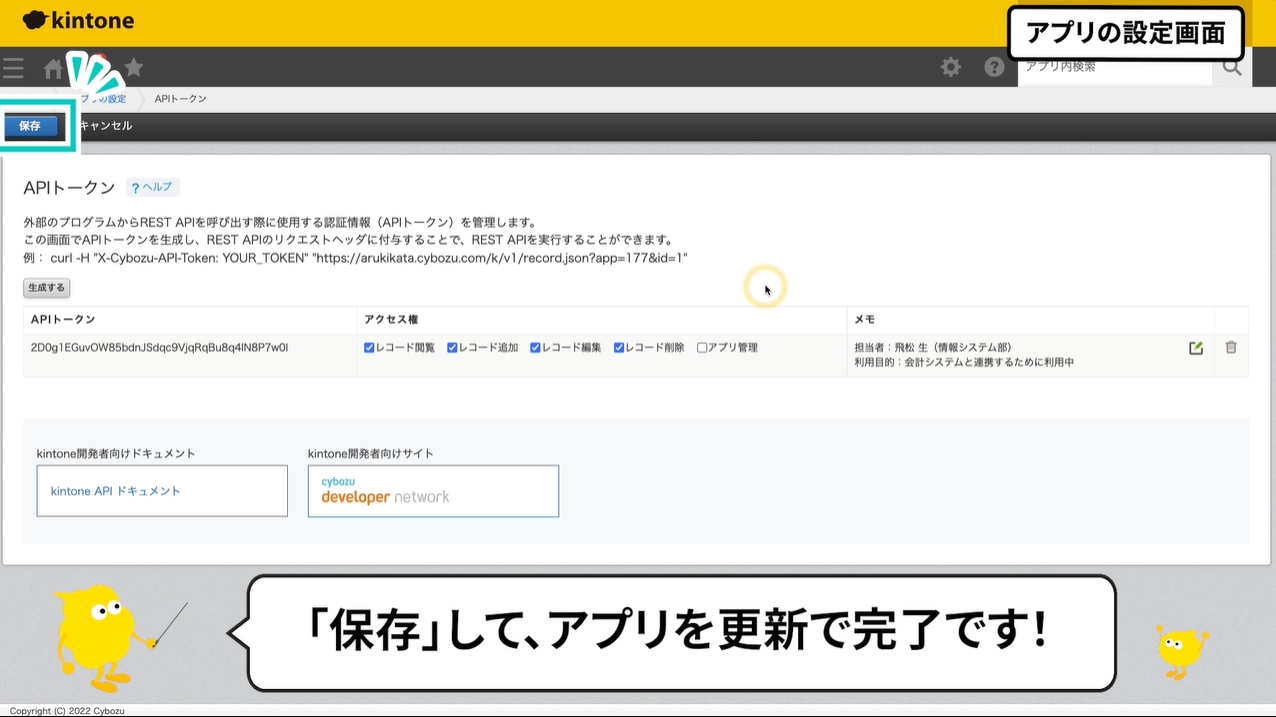Open the settings gear icon
The height and width of the screenshot is (717, 1276).
tap(951, 67)
